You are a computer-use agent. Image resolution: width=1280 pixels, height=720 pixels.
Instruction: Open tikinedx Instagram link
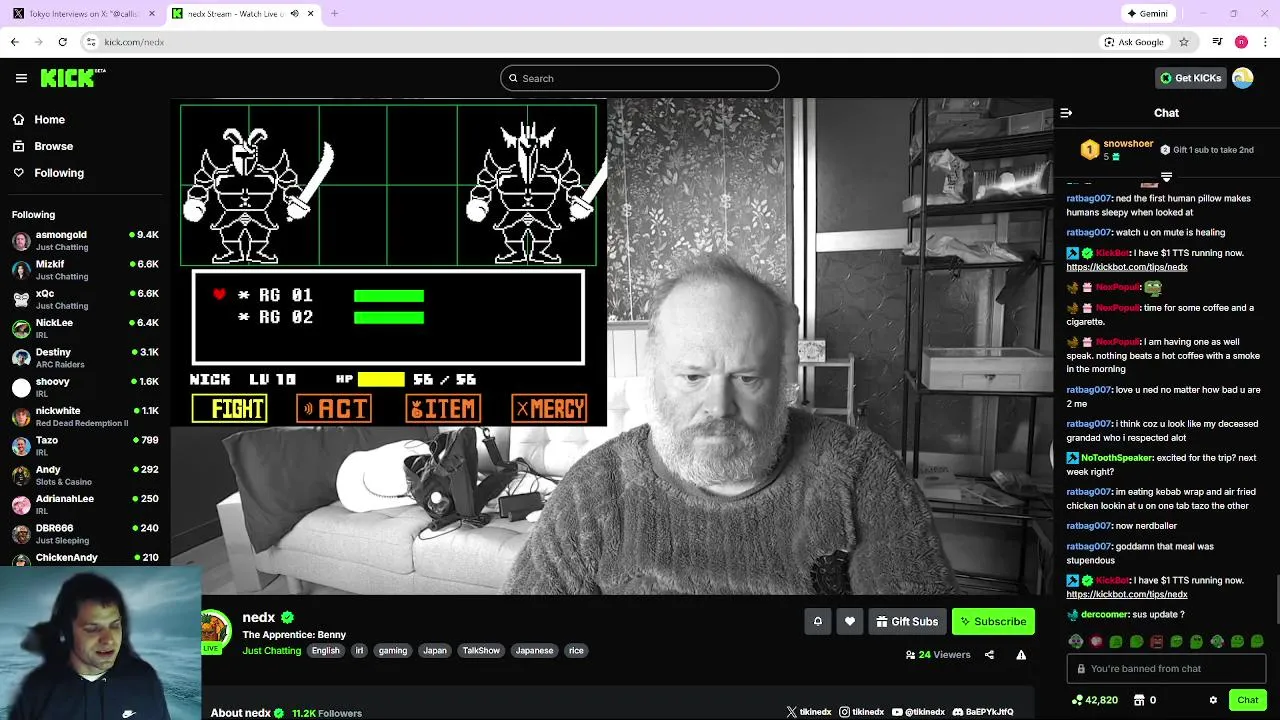(862, 712)
